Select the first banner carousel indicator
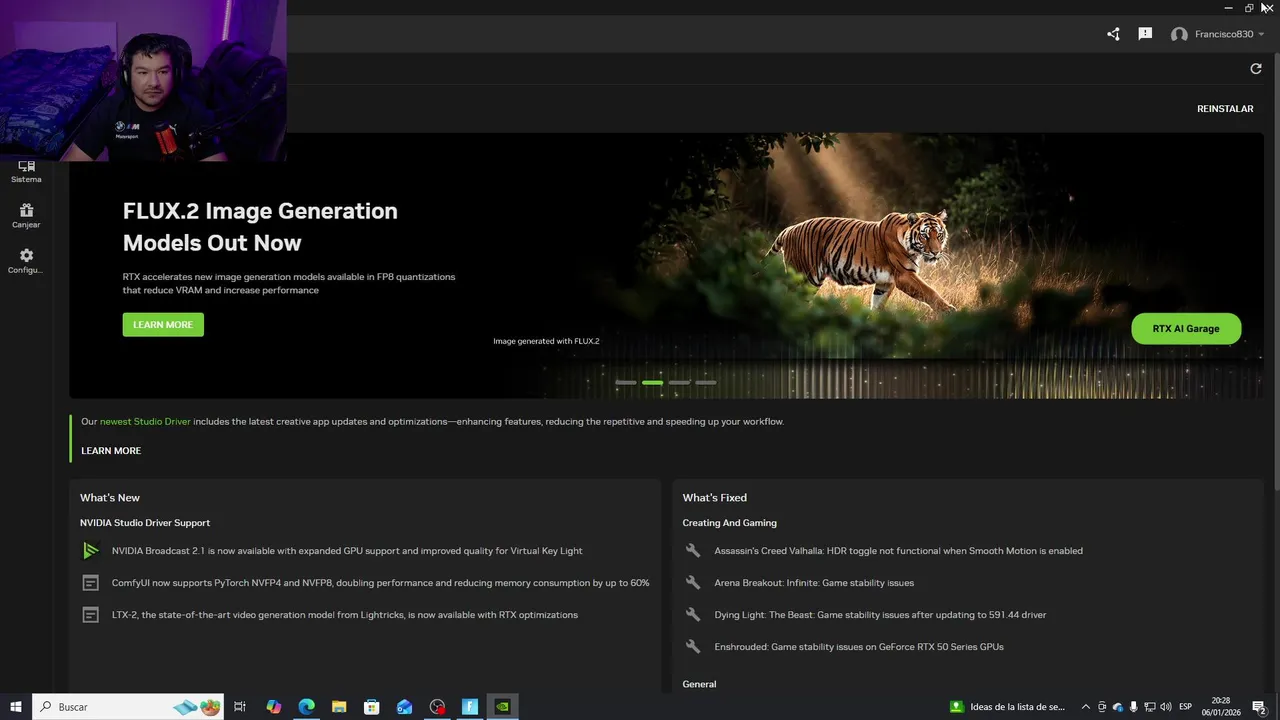Screen dimensions: 1280x720 tap(626, 383)
